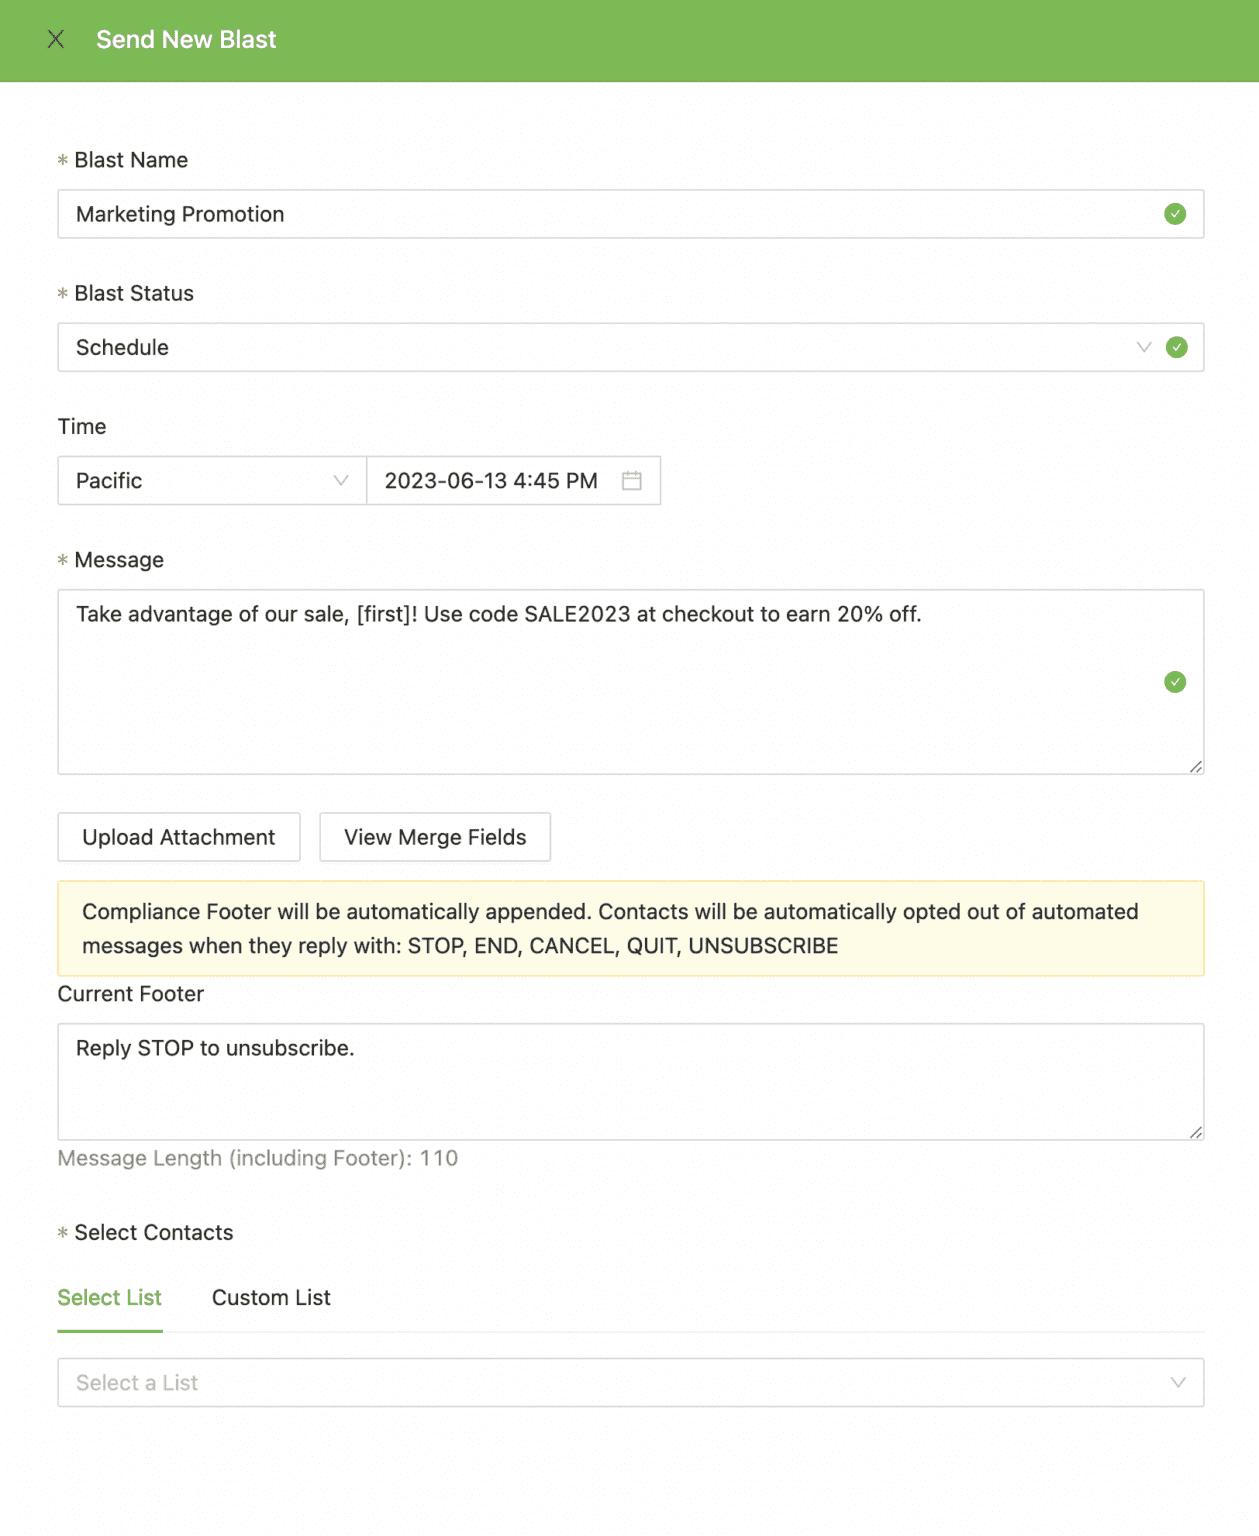Grab the Message box resize handle
Screen dimensions: 1259x1536
coord(1196,766)
